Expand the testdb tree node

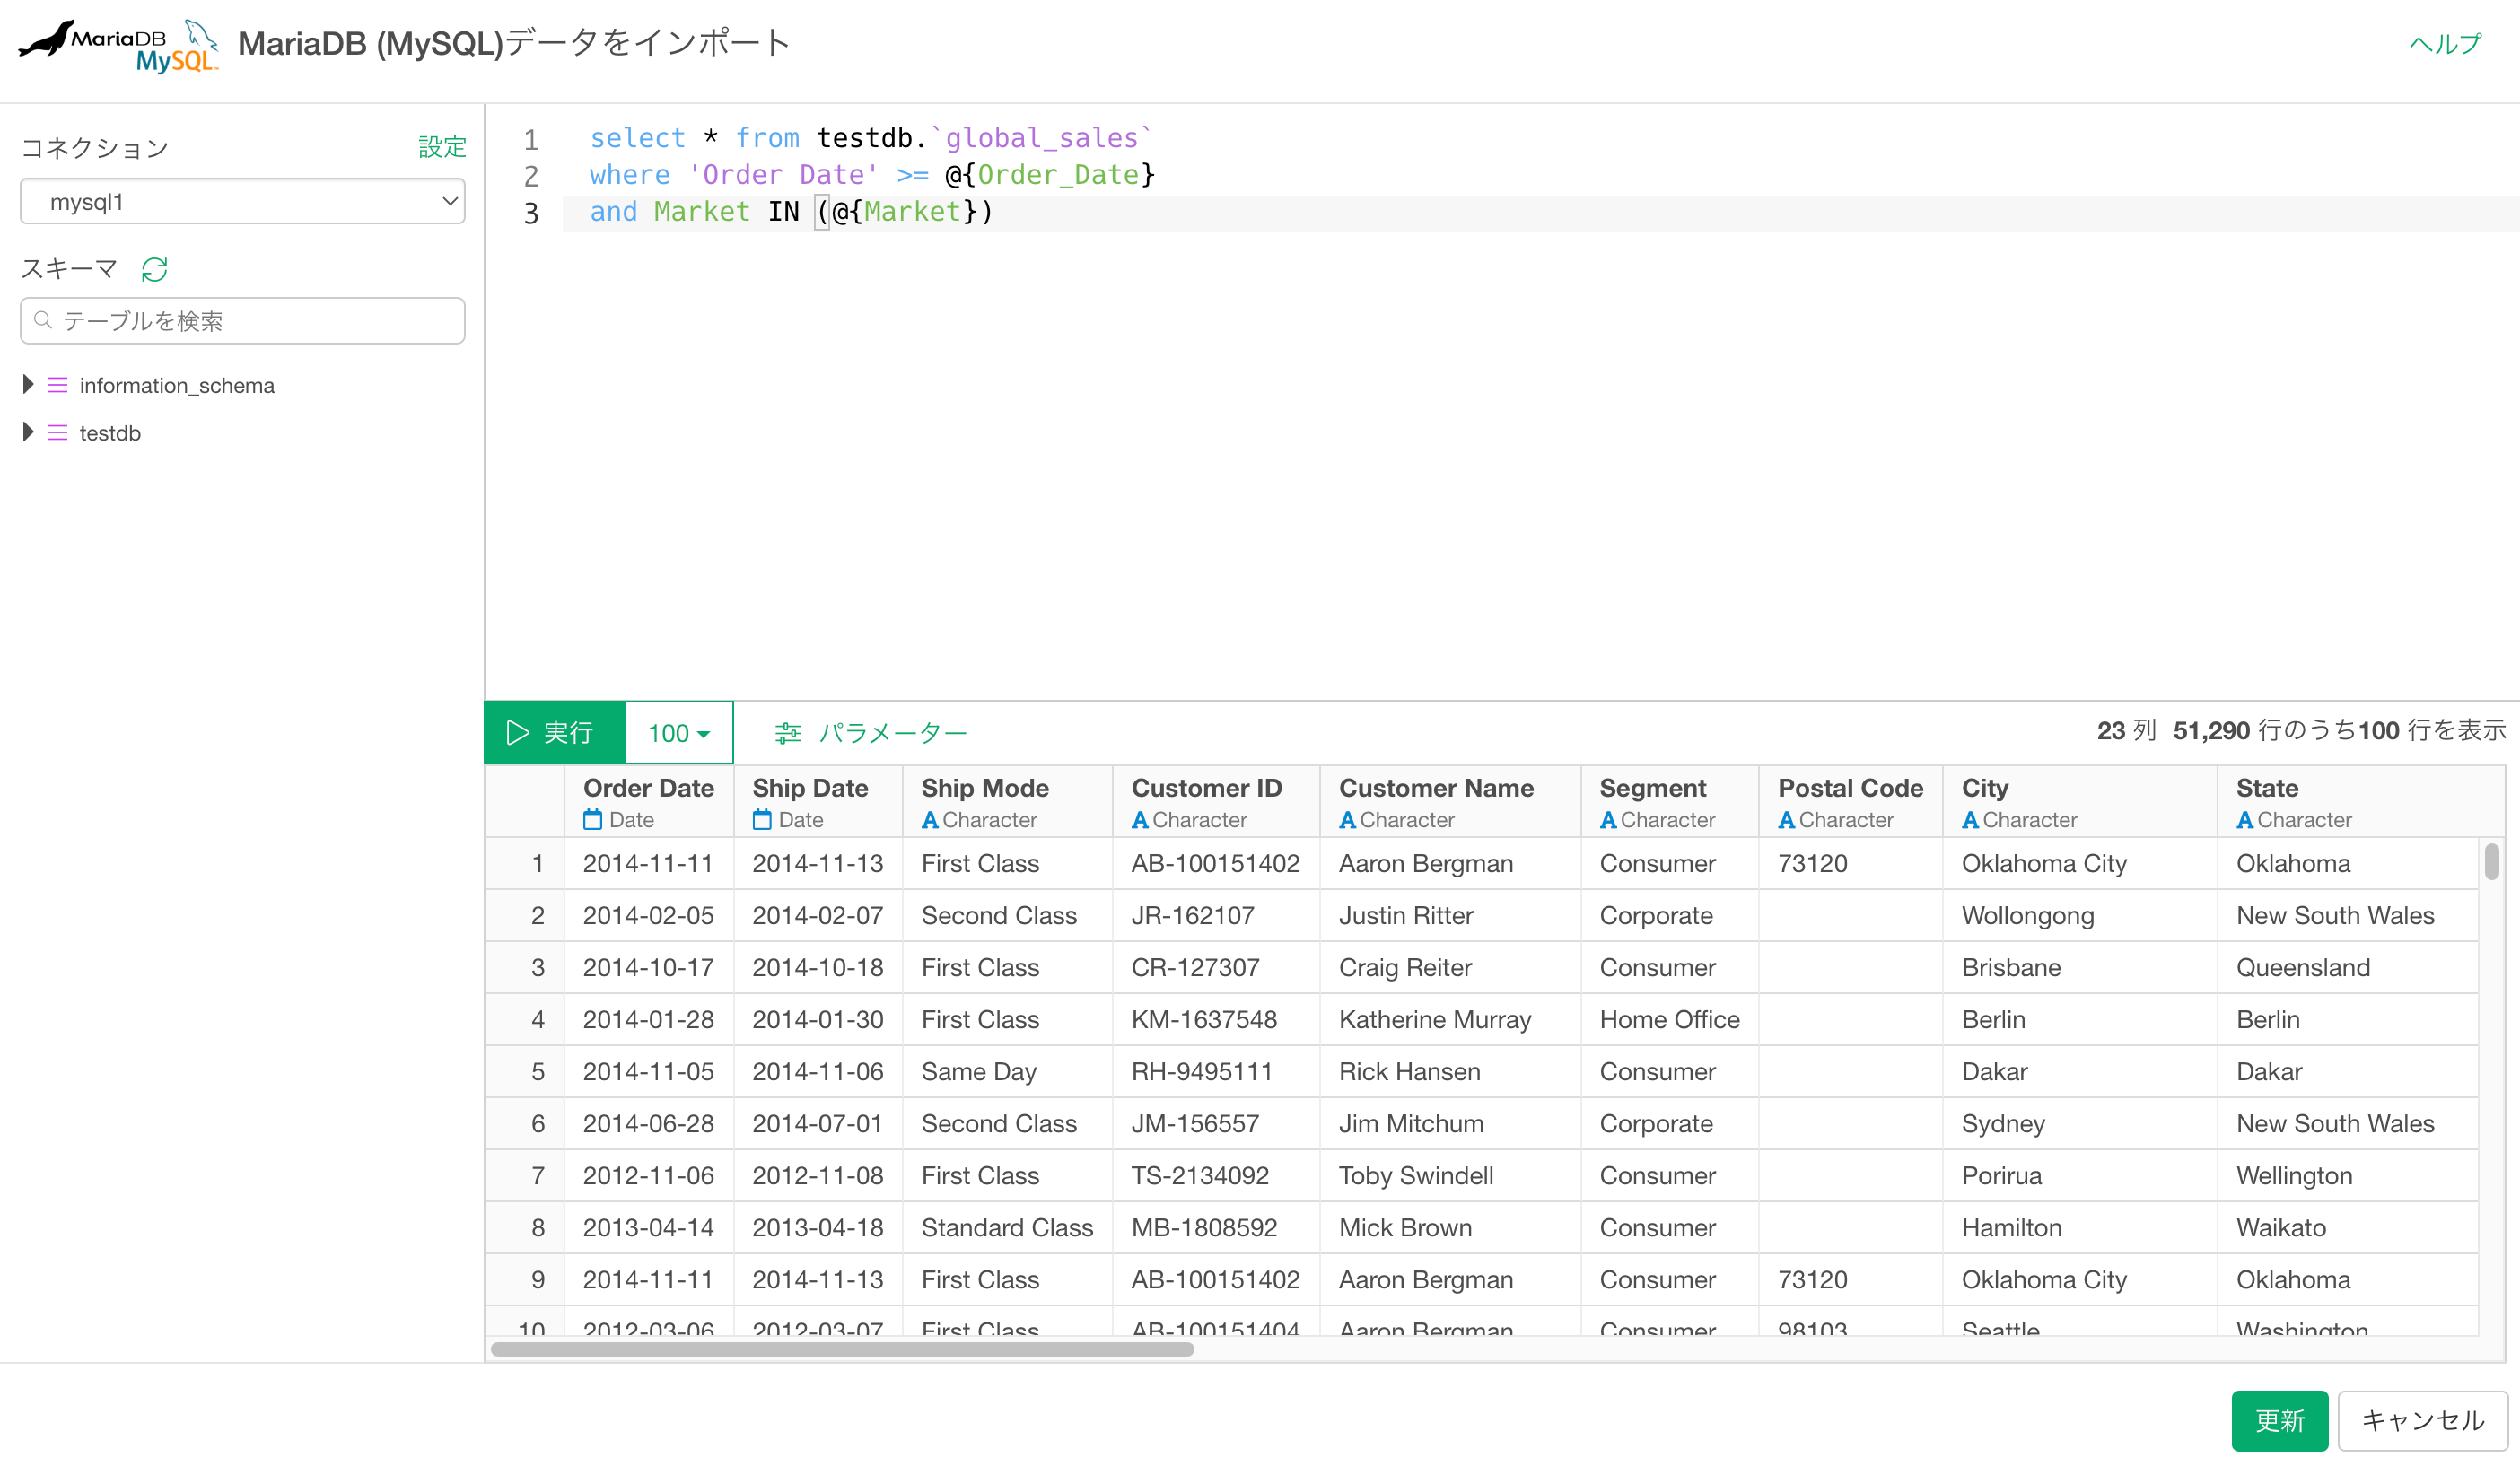28,432
